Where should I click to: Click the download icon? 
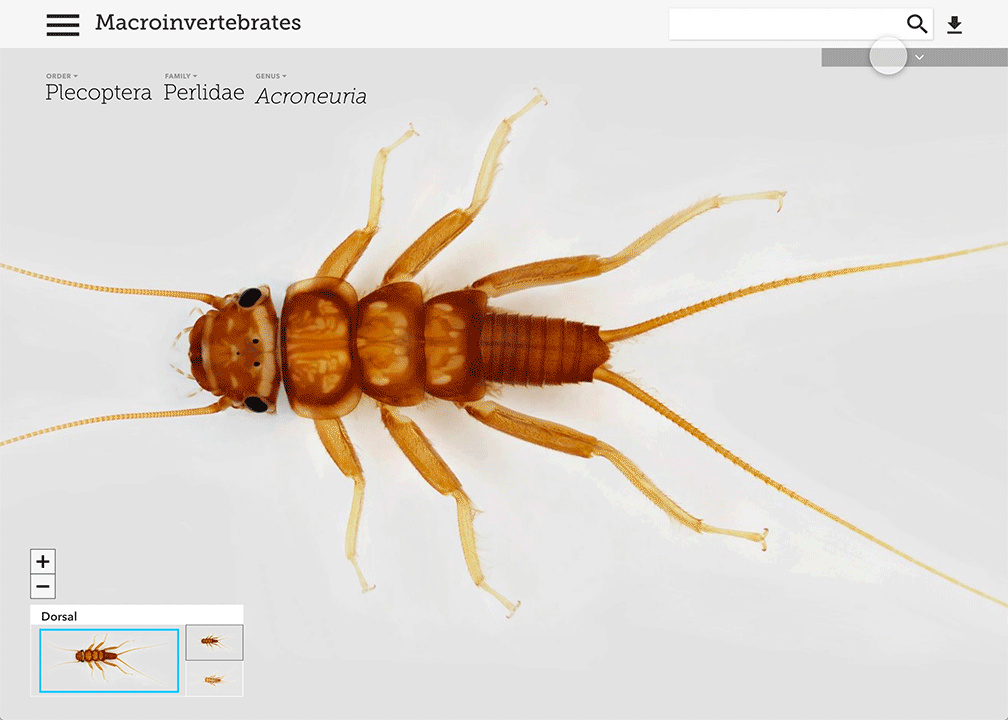(x=955, y=24)
